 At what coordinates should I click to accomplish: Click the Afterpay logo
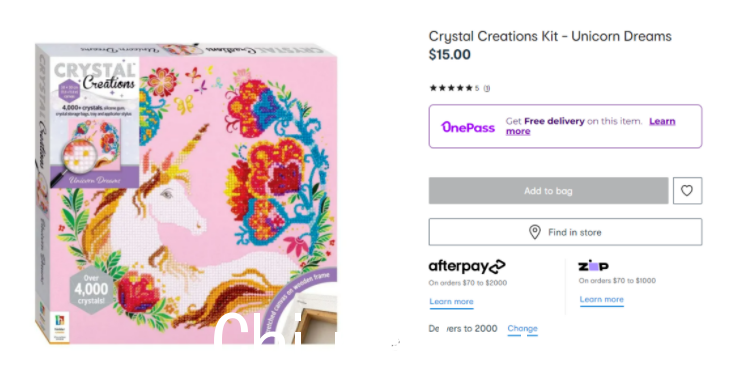(x=467, y=267)
